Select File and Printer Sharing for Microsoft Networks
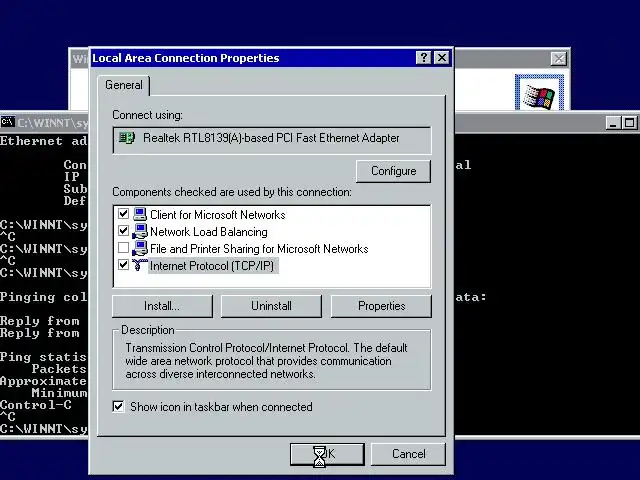 [259, 249]
